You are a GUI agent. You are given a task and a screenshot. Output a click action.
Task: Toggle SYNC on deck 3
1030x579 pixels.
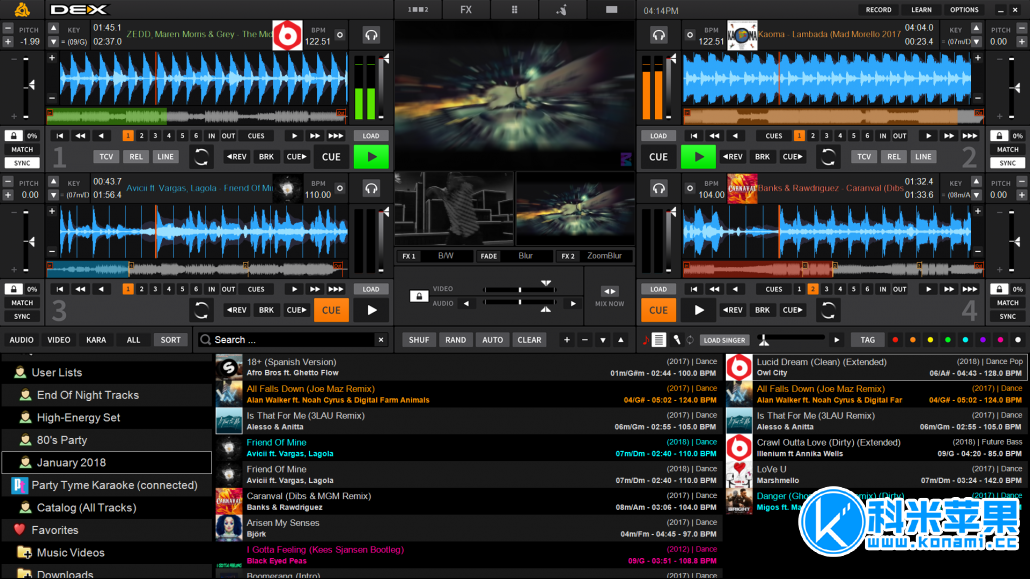22,316
